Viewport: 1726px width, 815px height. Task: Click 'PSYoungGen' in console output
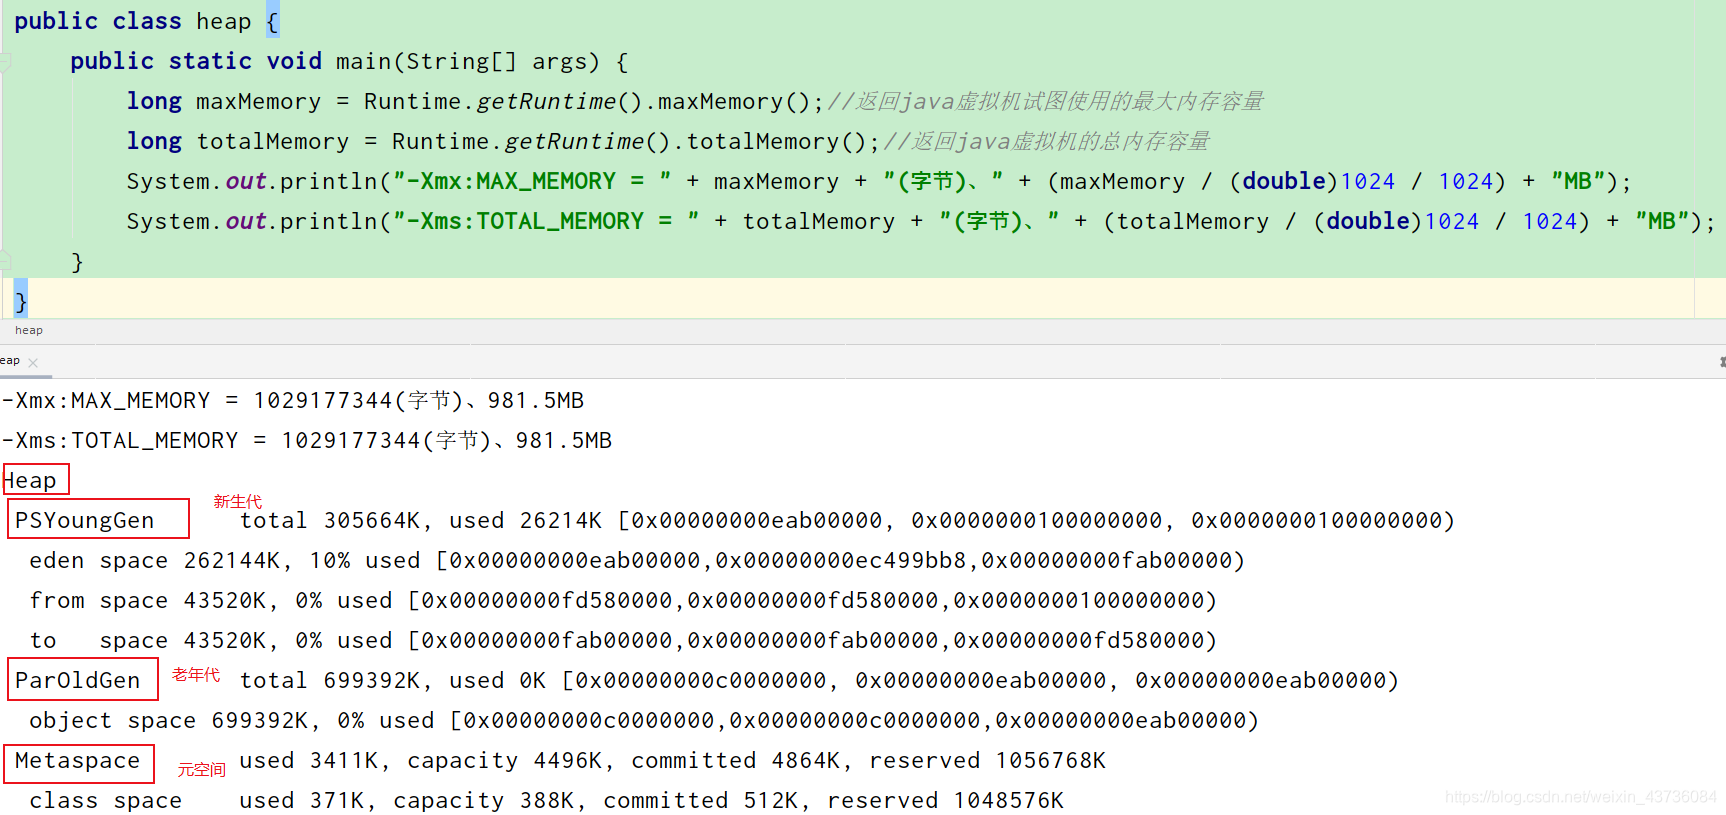click(85, 521)
